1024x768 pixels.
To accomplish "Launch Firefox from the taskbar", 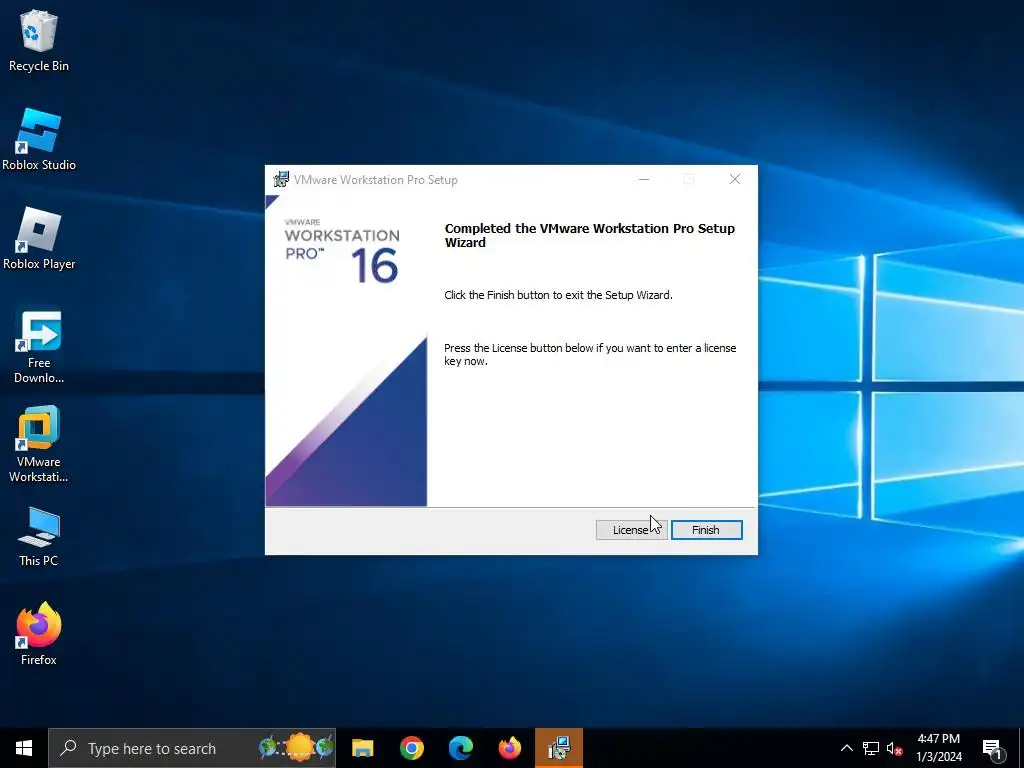I will tap(509, 748).
